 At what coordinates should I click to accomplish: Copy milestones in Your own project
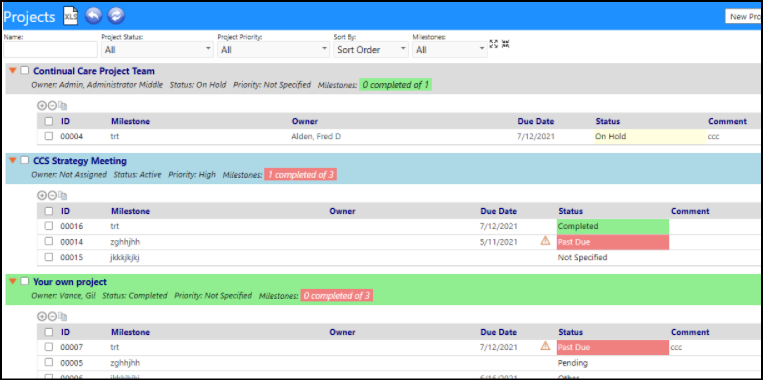tap(62, 317)
